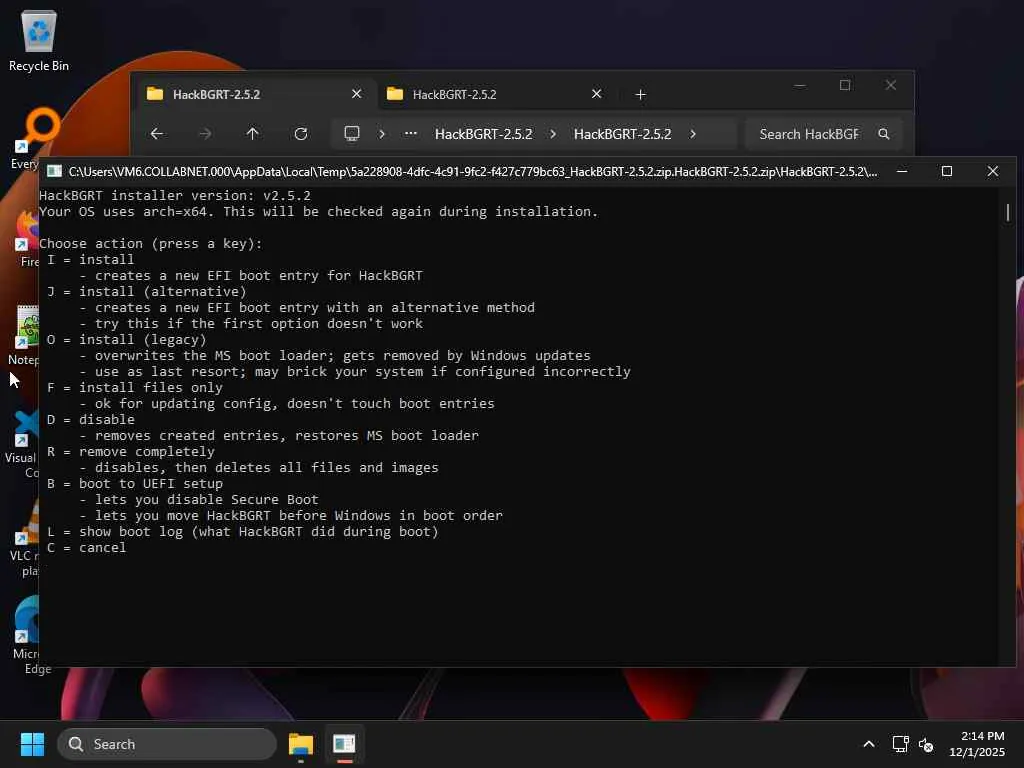Click the 'C = cancel' console line
Image resolution: width=1024 pixels, height=768 pixels.
coord(86,547)
